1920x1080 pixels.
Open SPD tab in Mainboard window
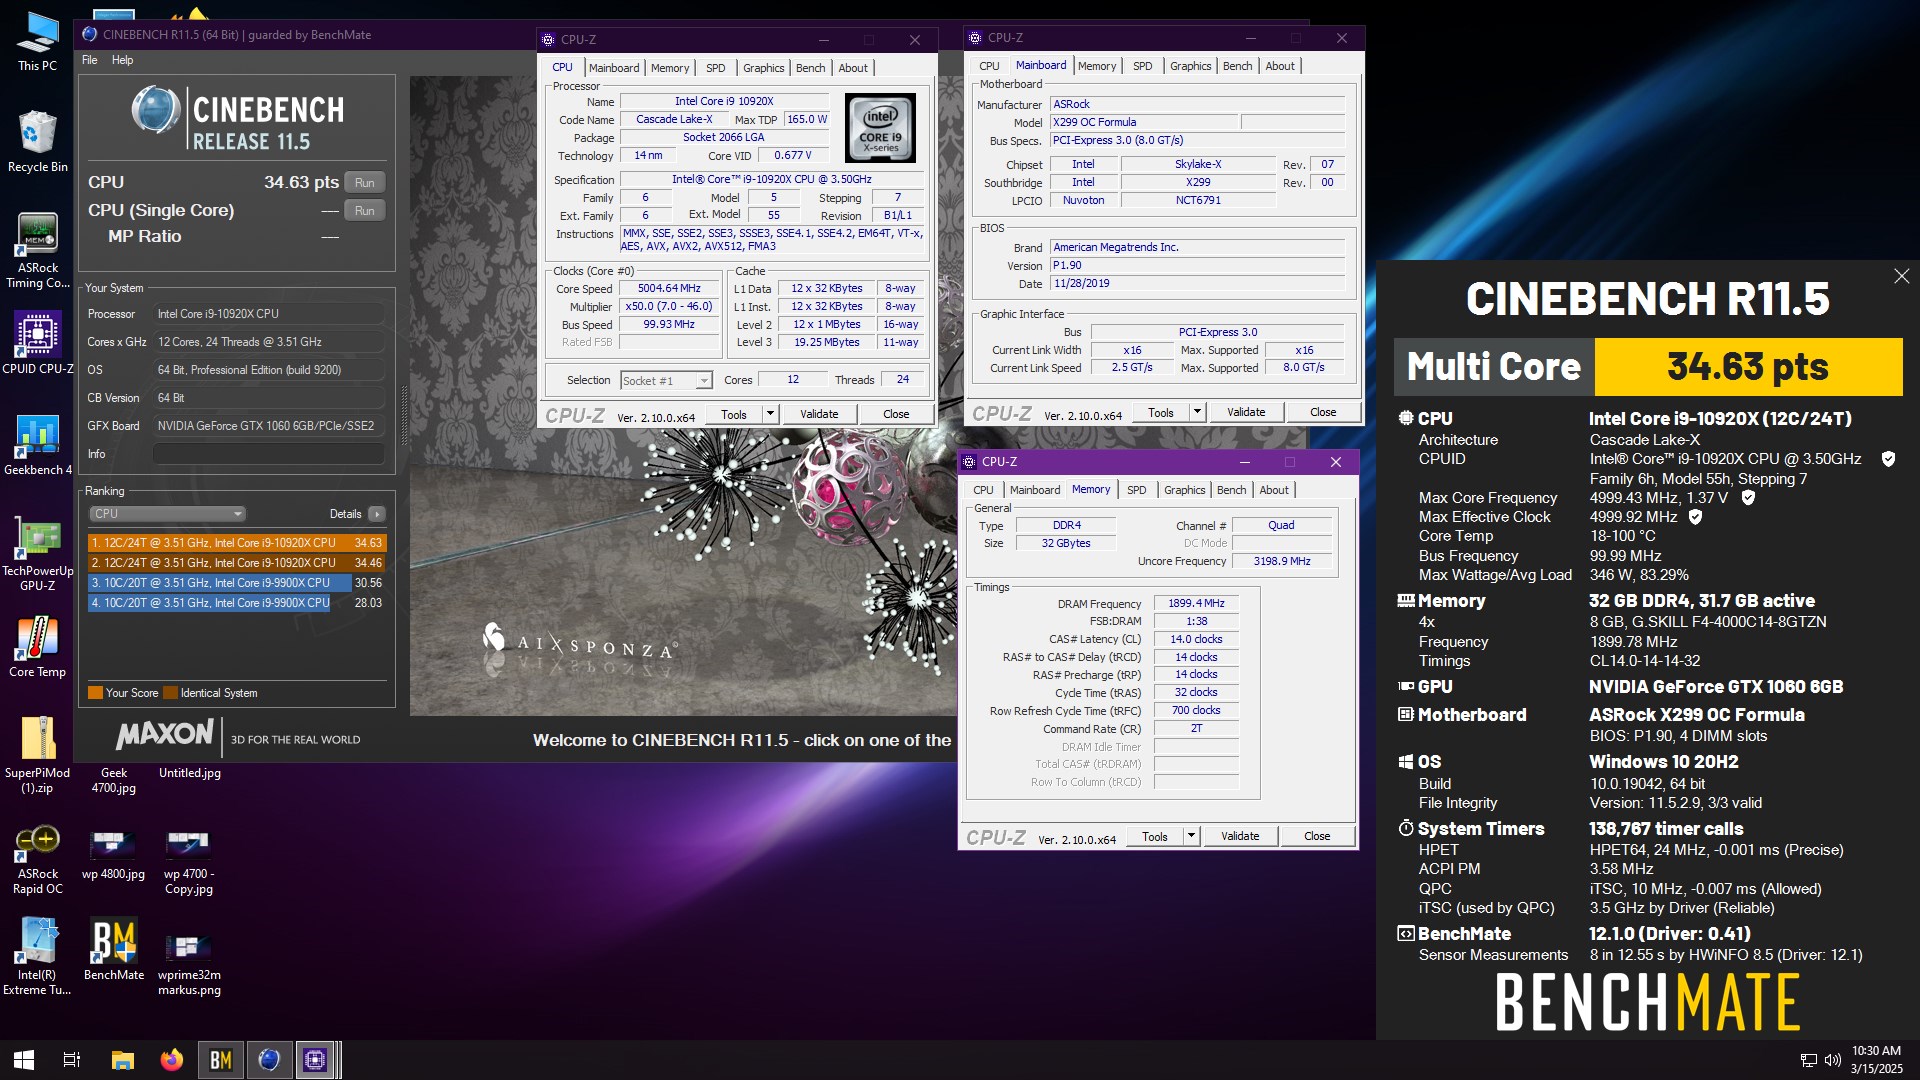1142,66
